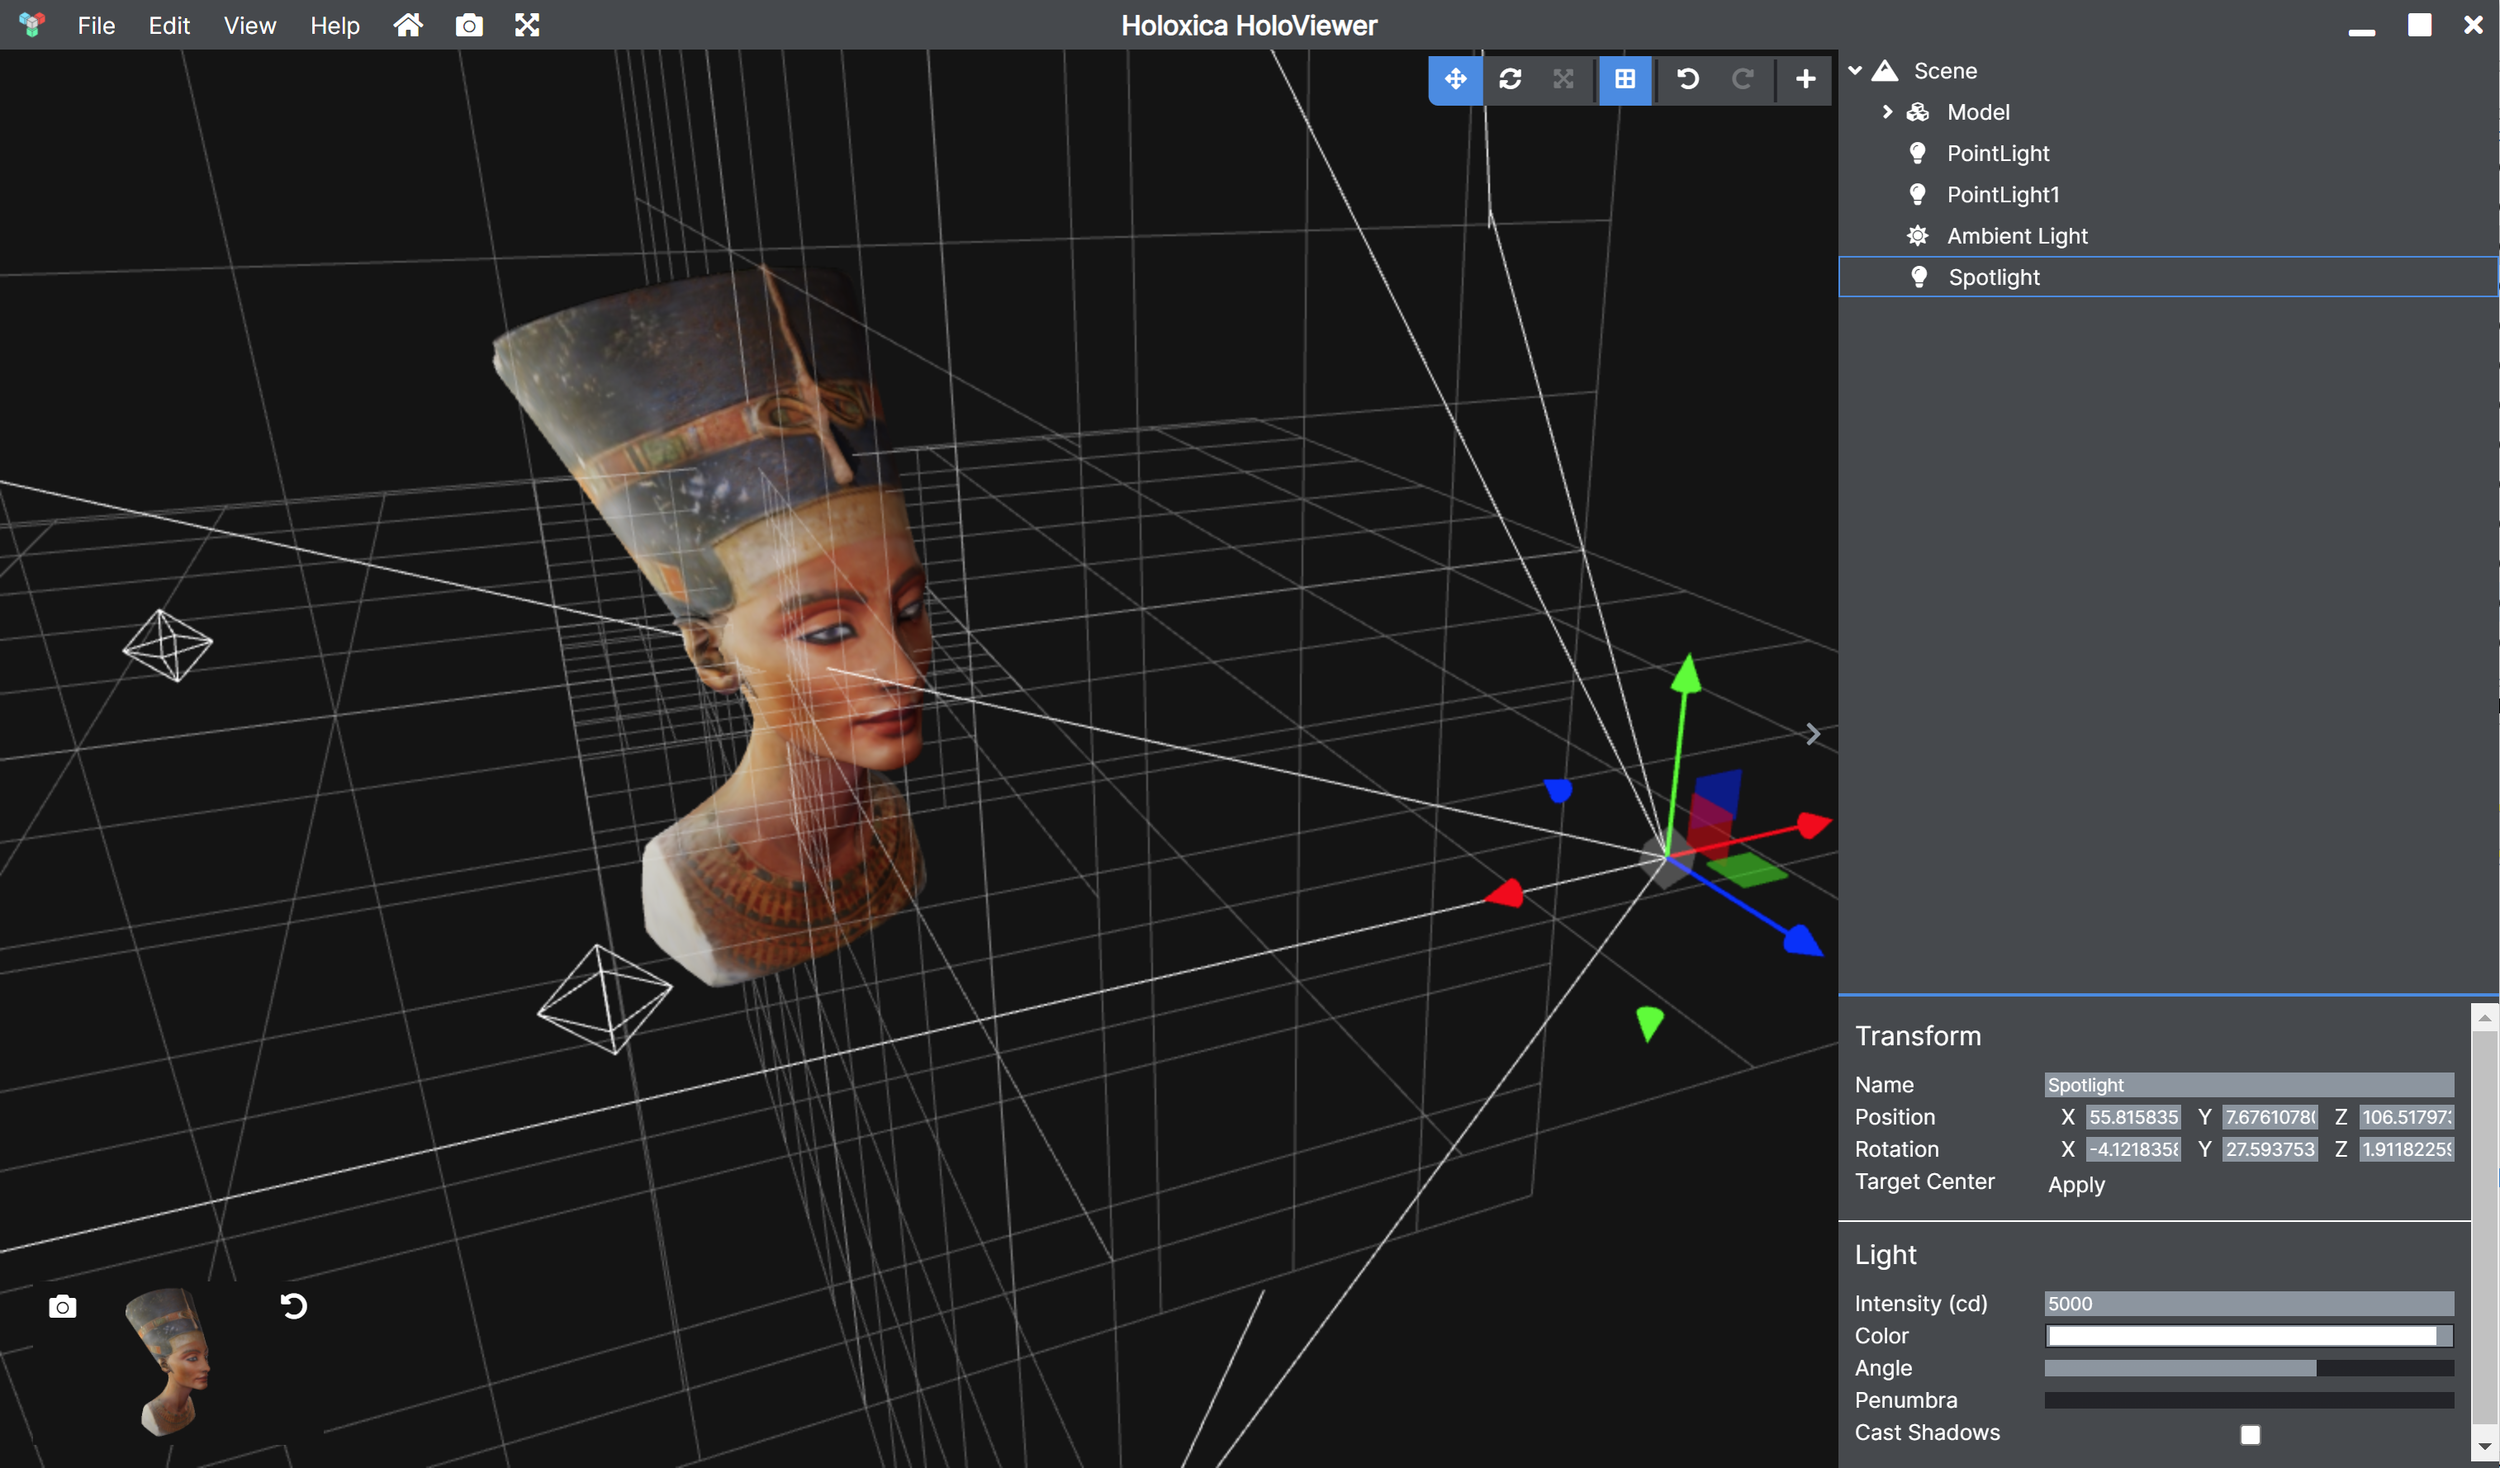The height and width of the screenshot is (1468, 2500).
Task: Click the Undo toolbar icon
Action: (1687, 79)
